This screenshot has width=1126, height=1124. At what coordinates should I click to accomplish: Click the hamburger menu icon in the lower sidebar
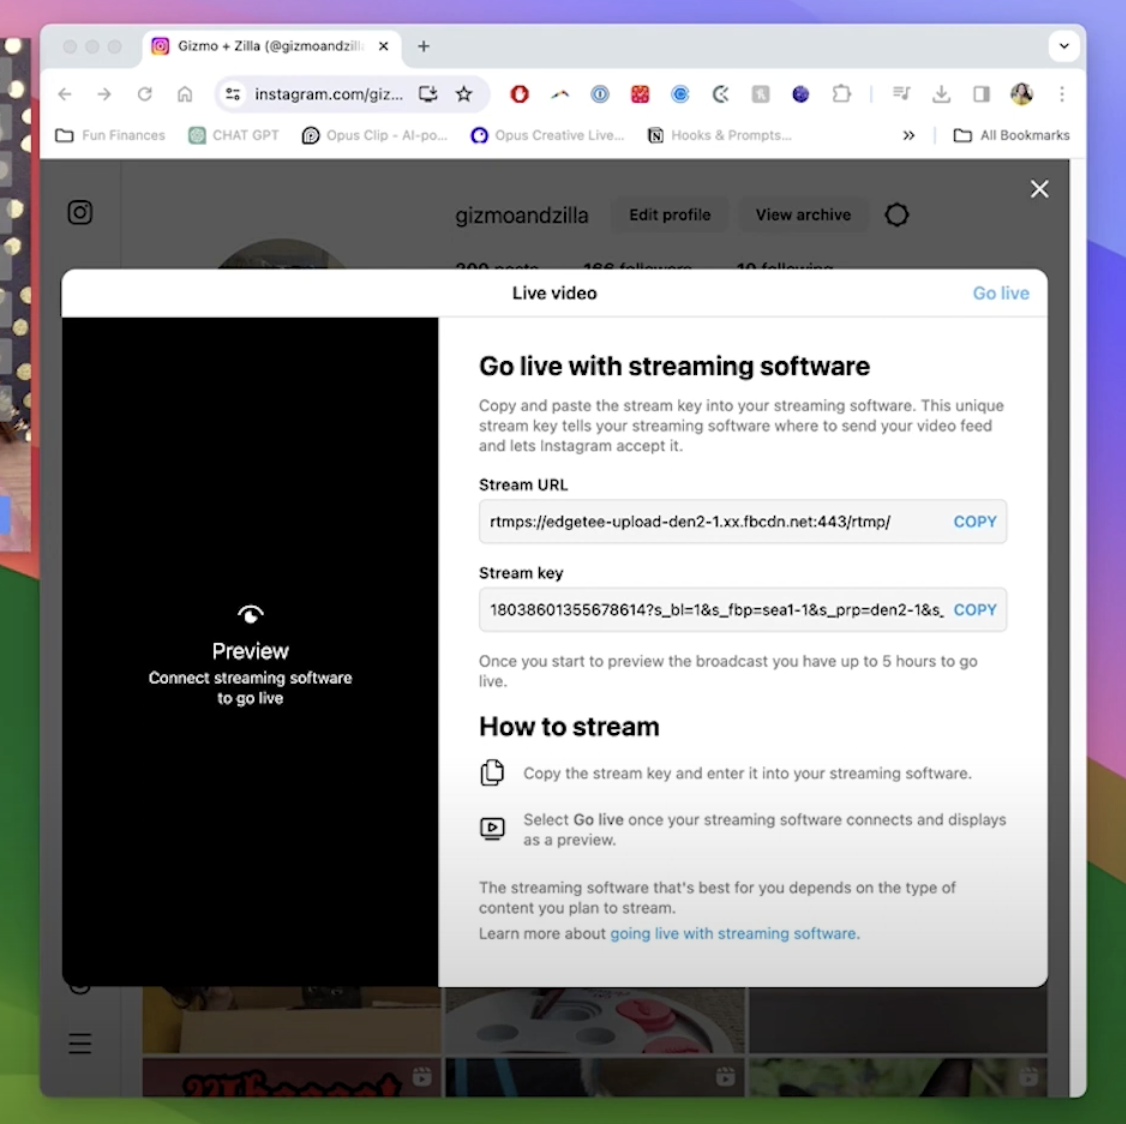80,1043
